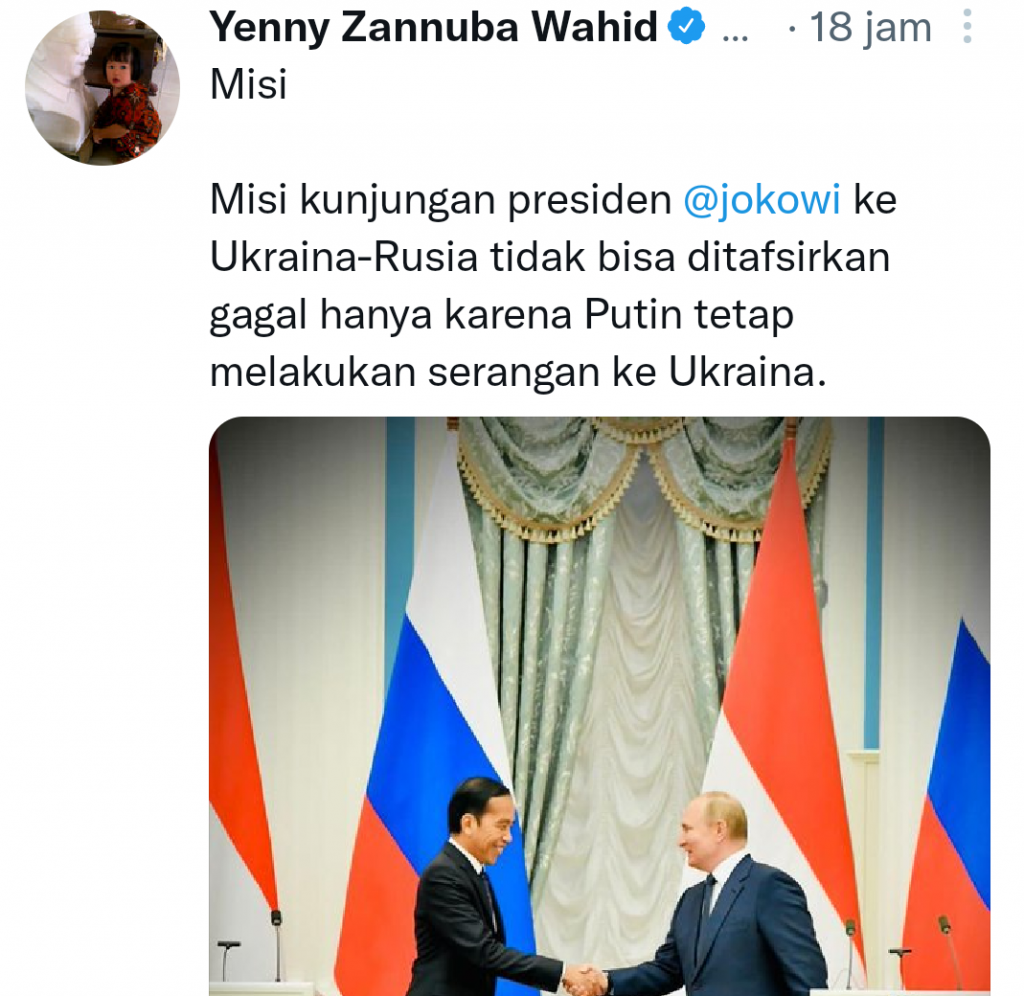Click the "18 jam" timestamp
1024x996 pixels.
point(870,29)
